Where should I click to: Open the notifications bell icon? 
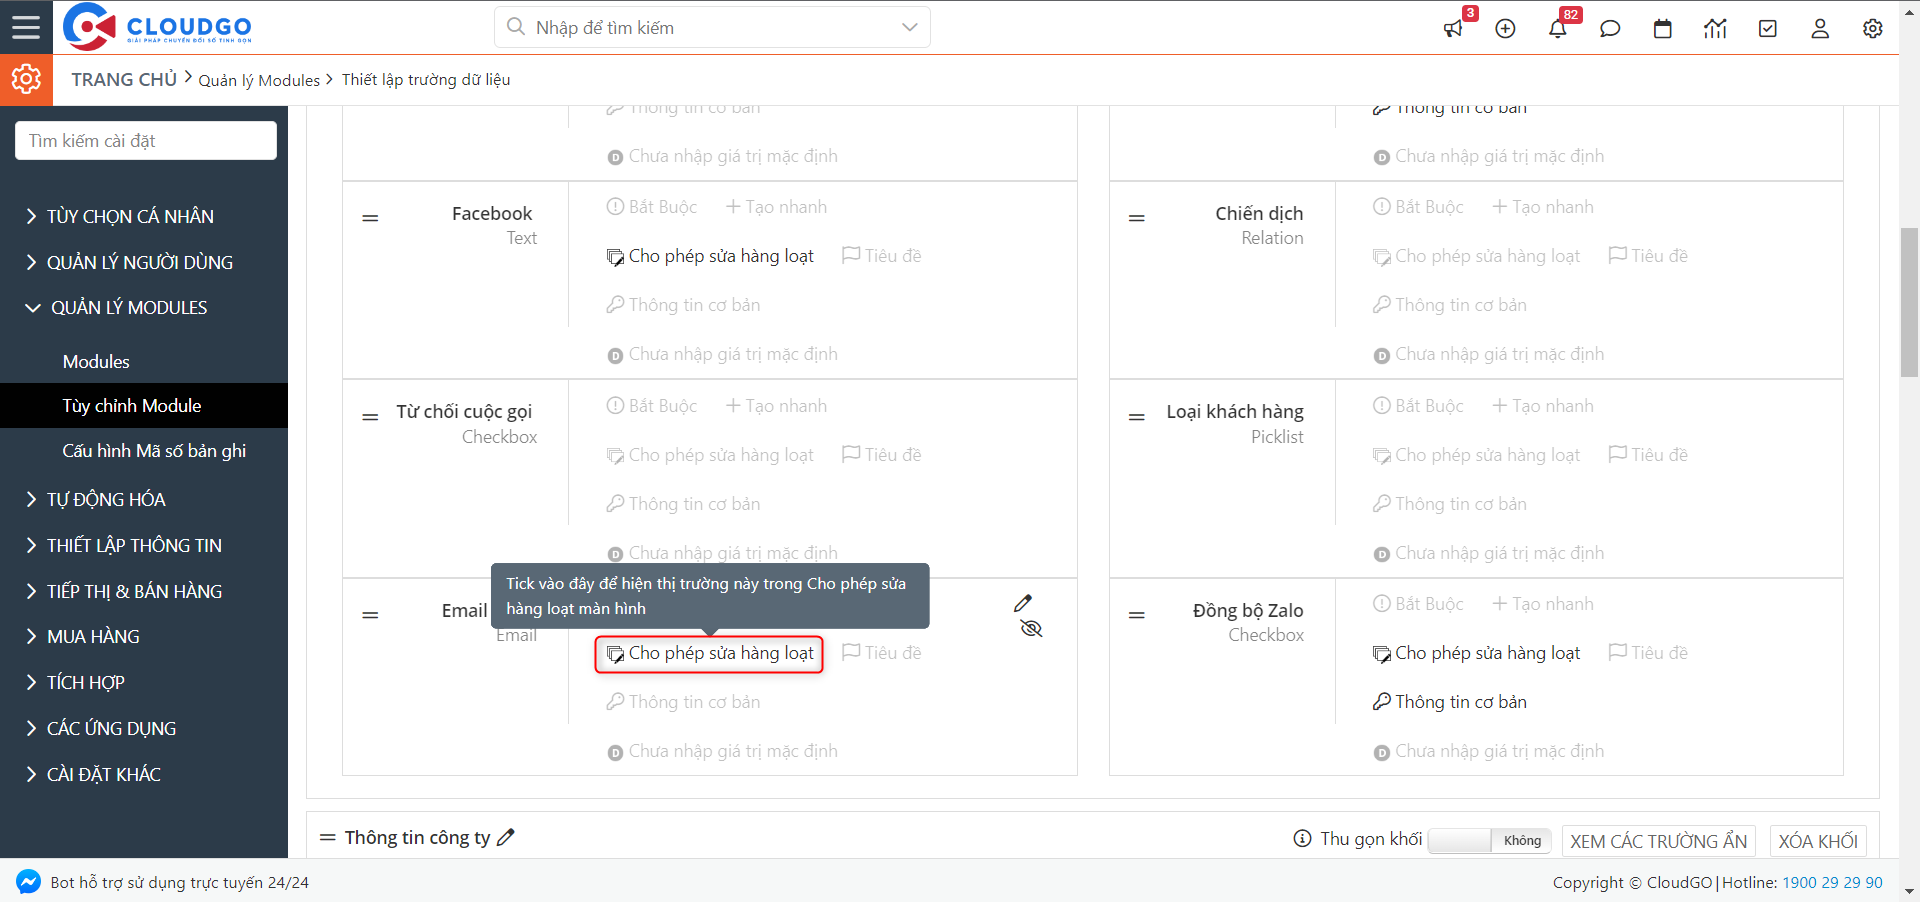coord(1558,29)
